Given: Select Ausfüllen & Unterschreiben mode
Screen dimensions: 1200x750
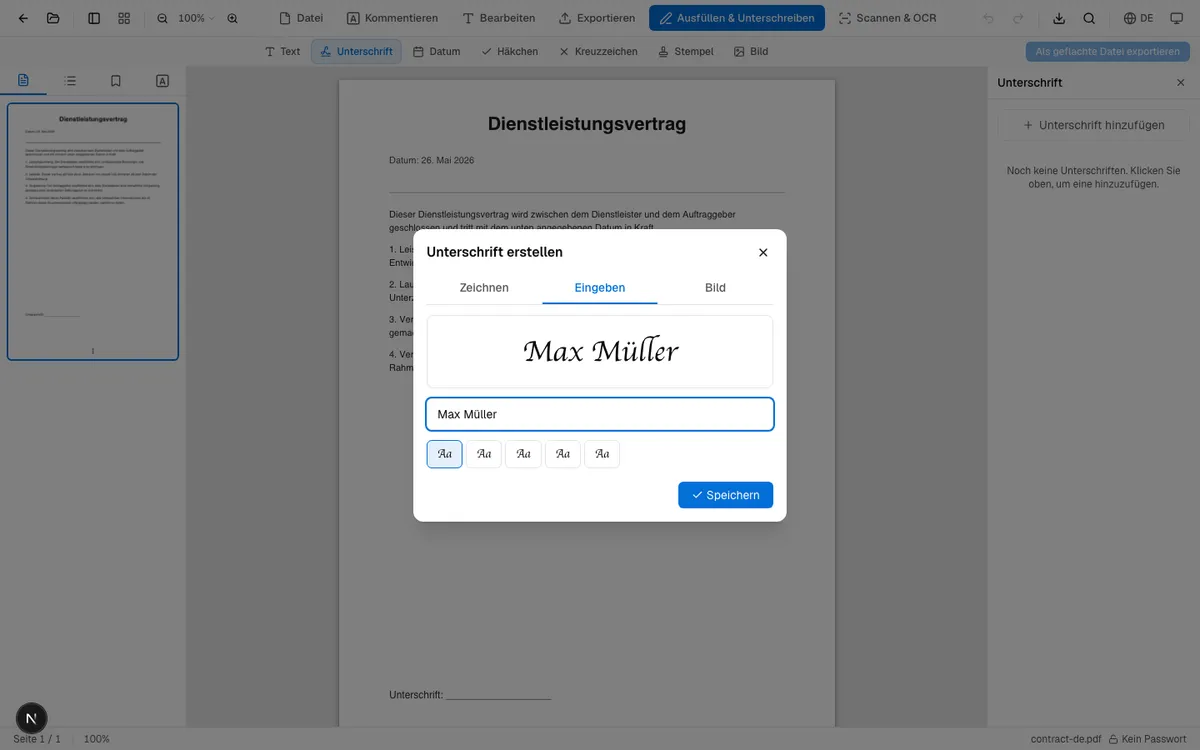Looking at the screenshot, I should pyautogui.click(x=737, y=18).
